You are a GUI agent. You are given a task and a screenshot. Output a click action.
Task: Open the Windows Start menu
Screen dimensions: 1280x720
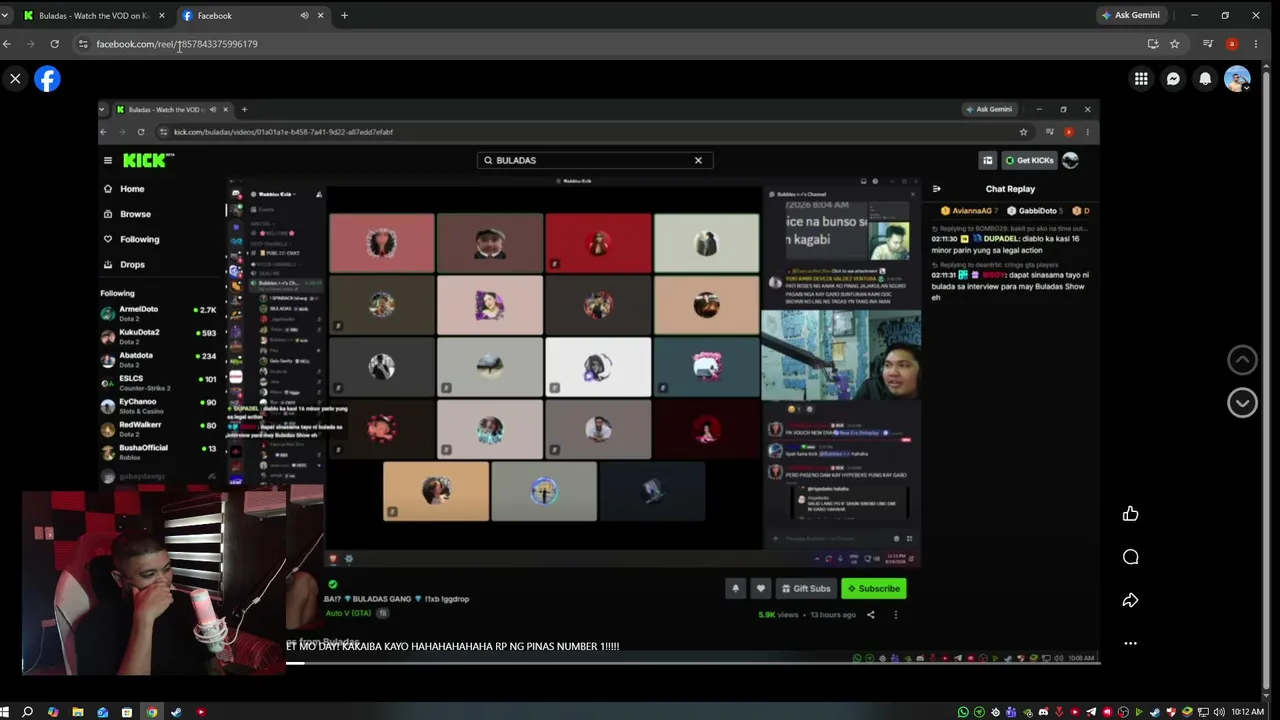pos(5,712)
